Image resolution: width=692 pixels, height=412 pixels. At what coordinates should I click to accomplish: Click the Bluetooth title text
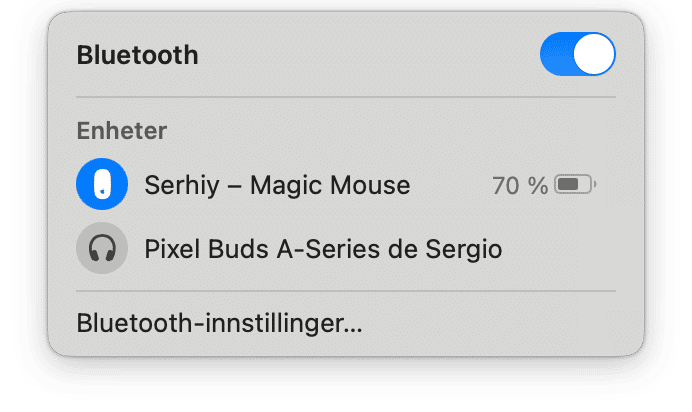click(138, 55)
